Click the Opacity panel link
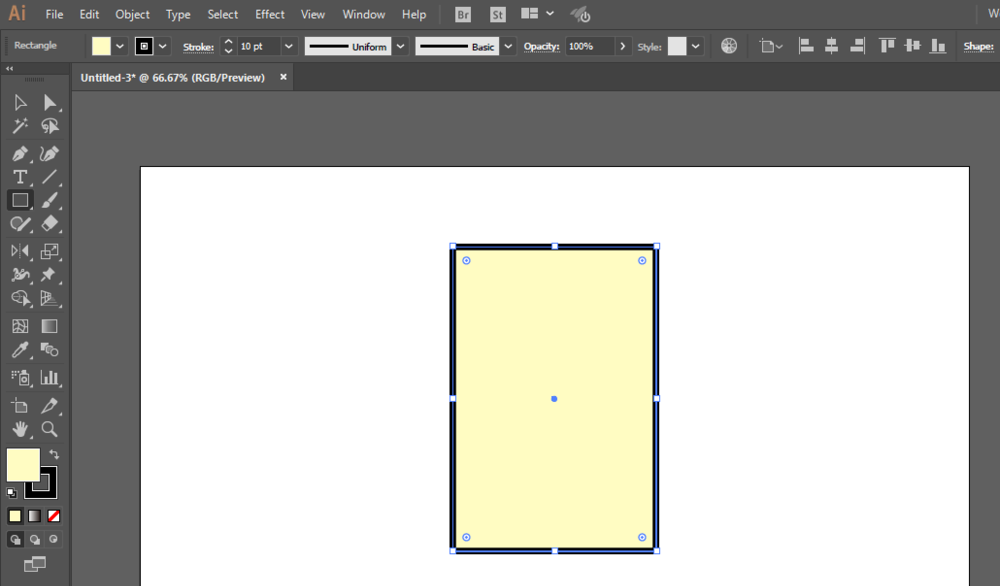This screenshot has height=586, width=1000. click(x=541, y=47)
